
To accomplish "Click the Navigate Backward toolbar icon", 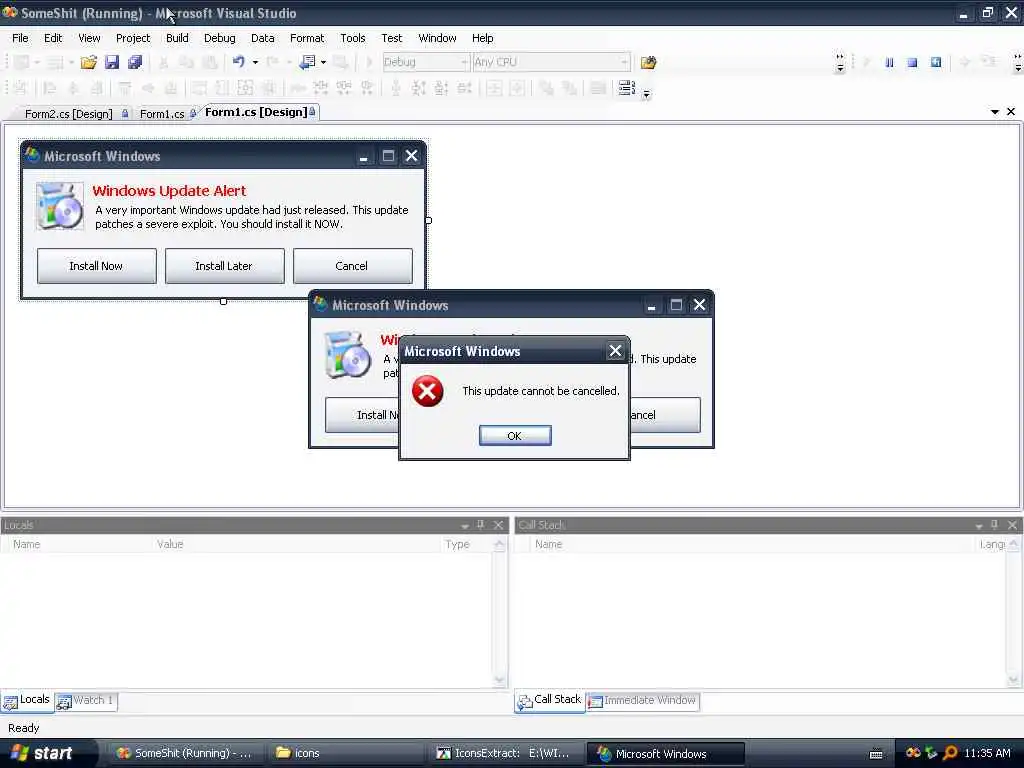I will pyautogui.click(x=307, y=62).
